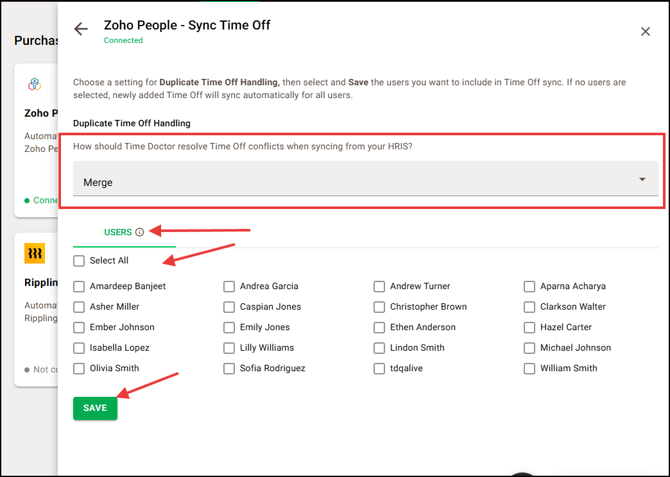Switch to the Users tab

[x=118, y=232]
